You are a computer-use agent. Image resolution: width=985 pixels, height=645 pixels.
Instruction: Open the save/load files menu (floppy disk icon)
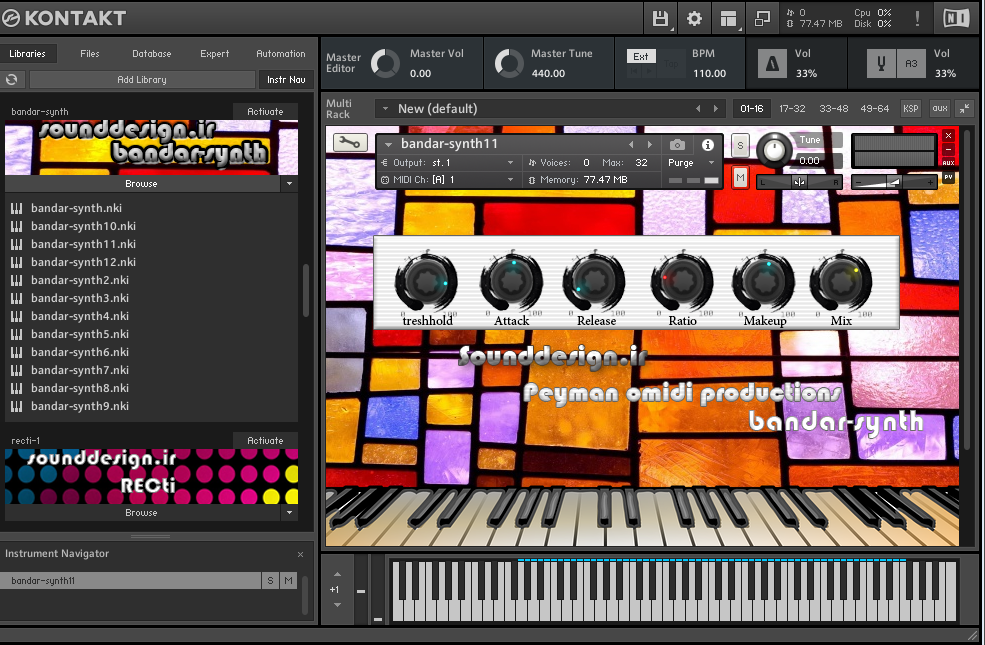point(660,19)
